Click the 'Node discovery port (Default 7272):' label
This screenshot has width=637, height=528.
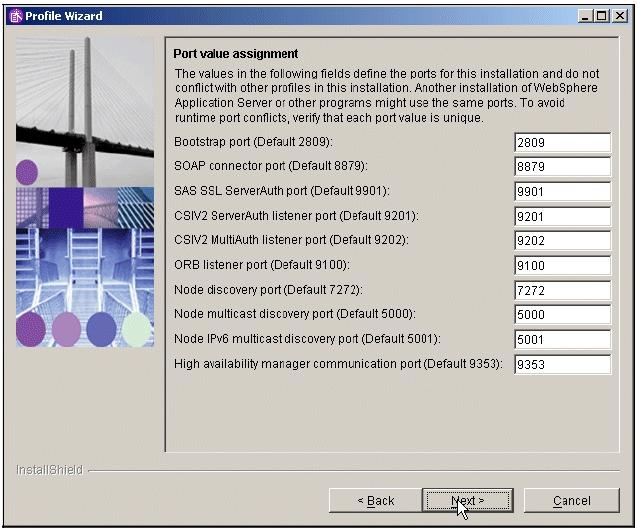pos(268,290)
